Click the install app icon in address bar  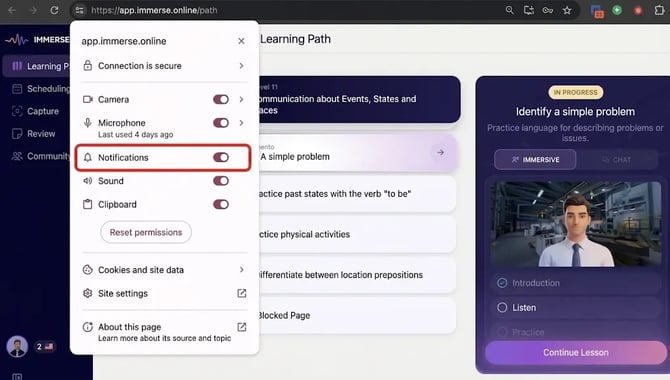[529, 10]
